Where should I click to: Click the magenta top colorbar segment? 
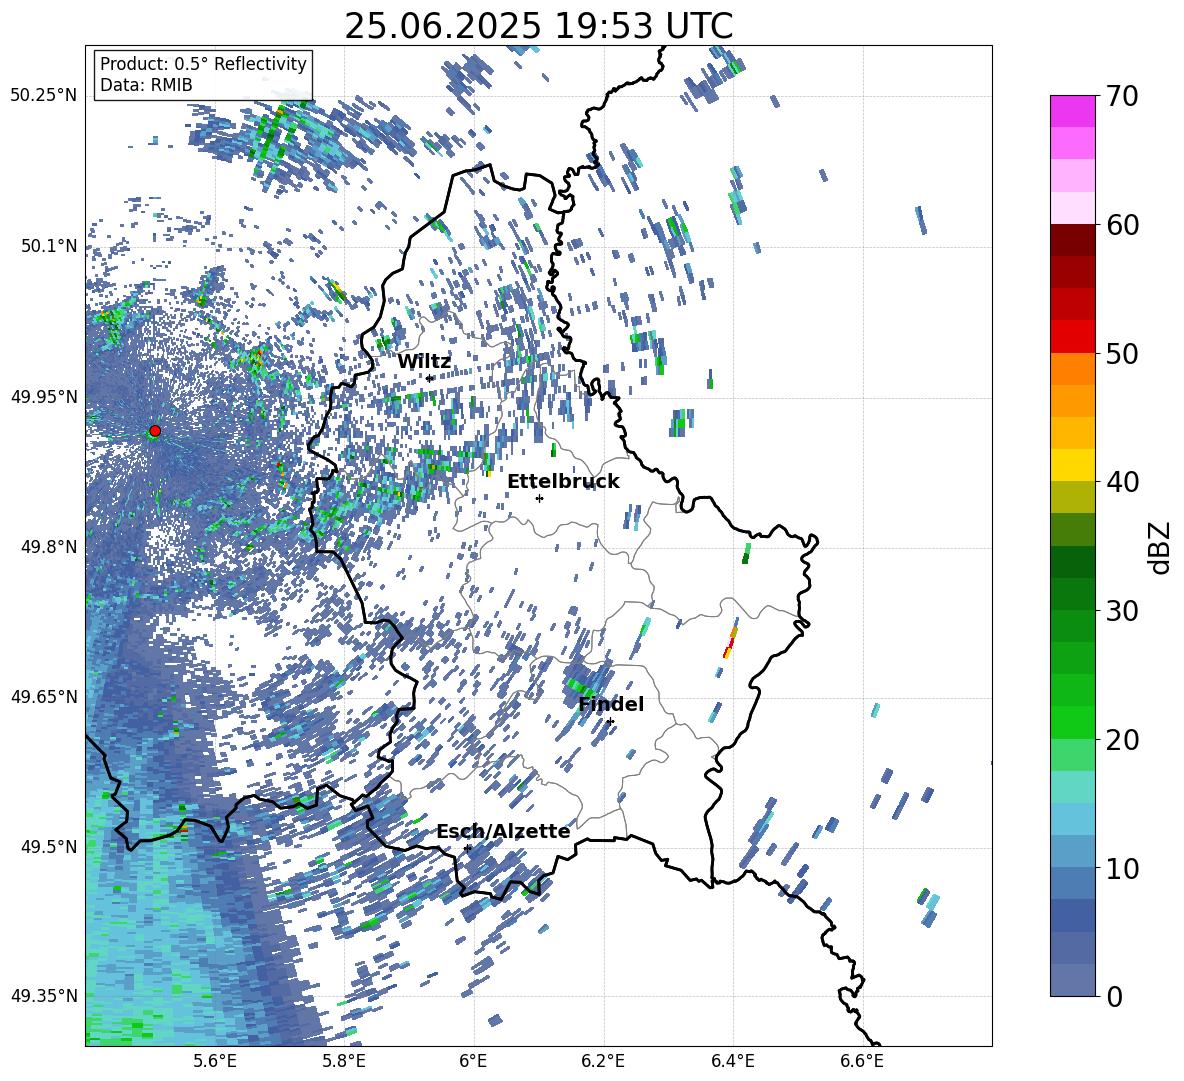(x=1072, y=111)
